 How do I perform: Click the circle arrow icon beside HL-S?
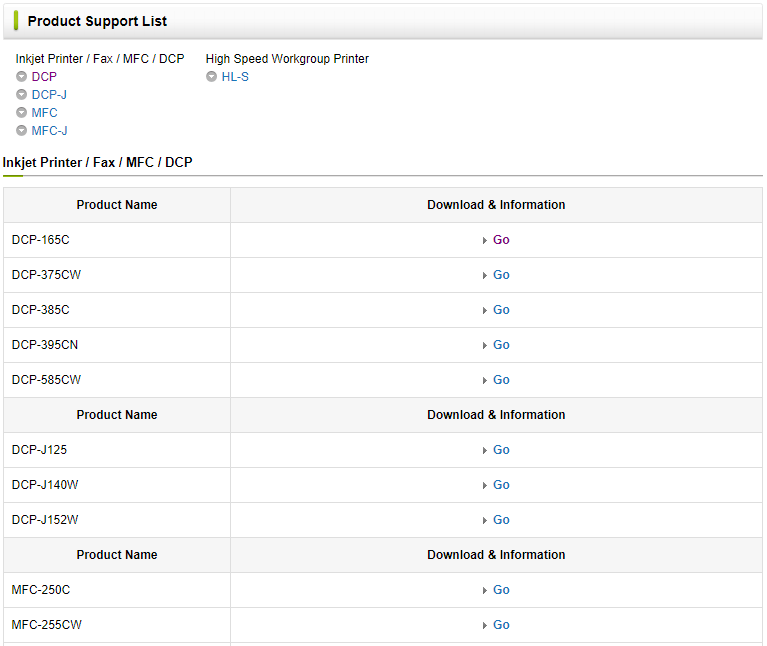pyautogui.click(x=211, y=77)
